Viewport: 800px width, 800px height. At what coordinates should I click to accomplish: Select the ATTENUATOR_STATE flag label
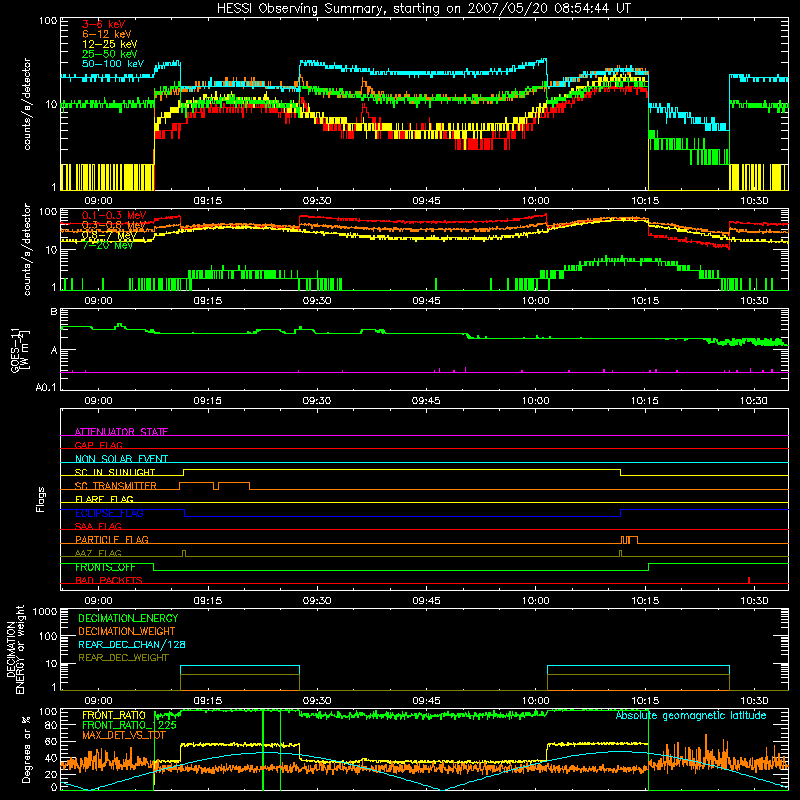tap(121, 432)
